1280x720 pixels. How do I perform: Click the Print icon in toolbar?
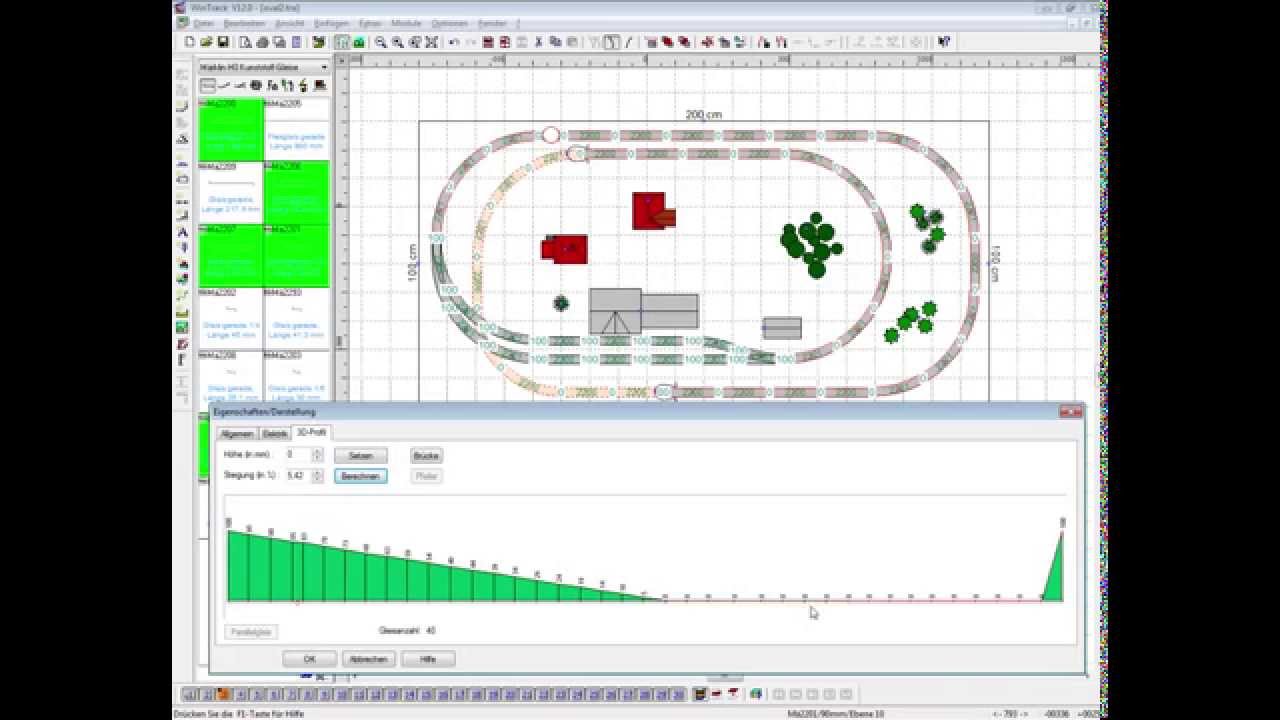pos(262,42)
